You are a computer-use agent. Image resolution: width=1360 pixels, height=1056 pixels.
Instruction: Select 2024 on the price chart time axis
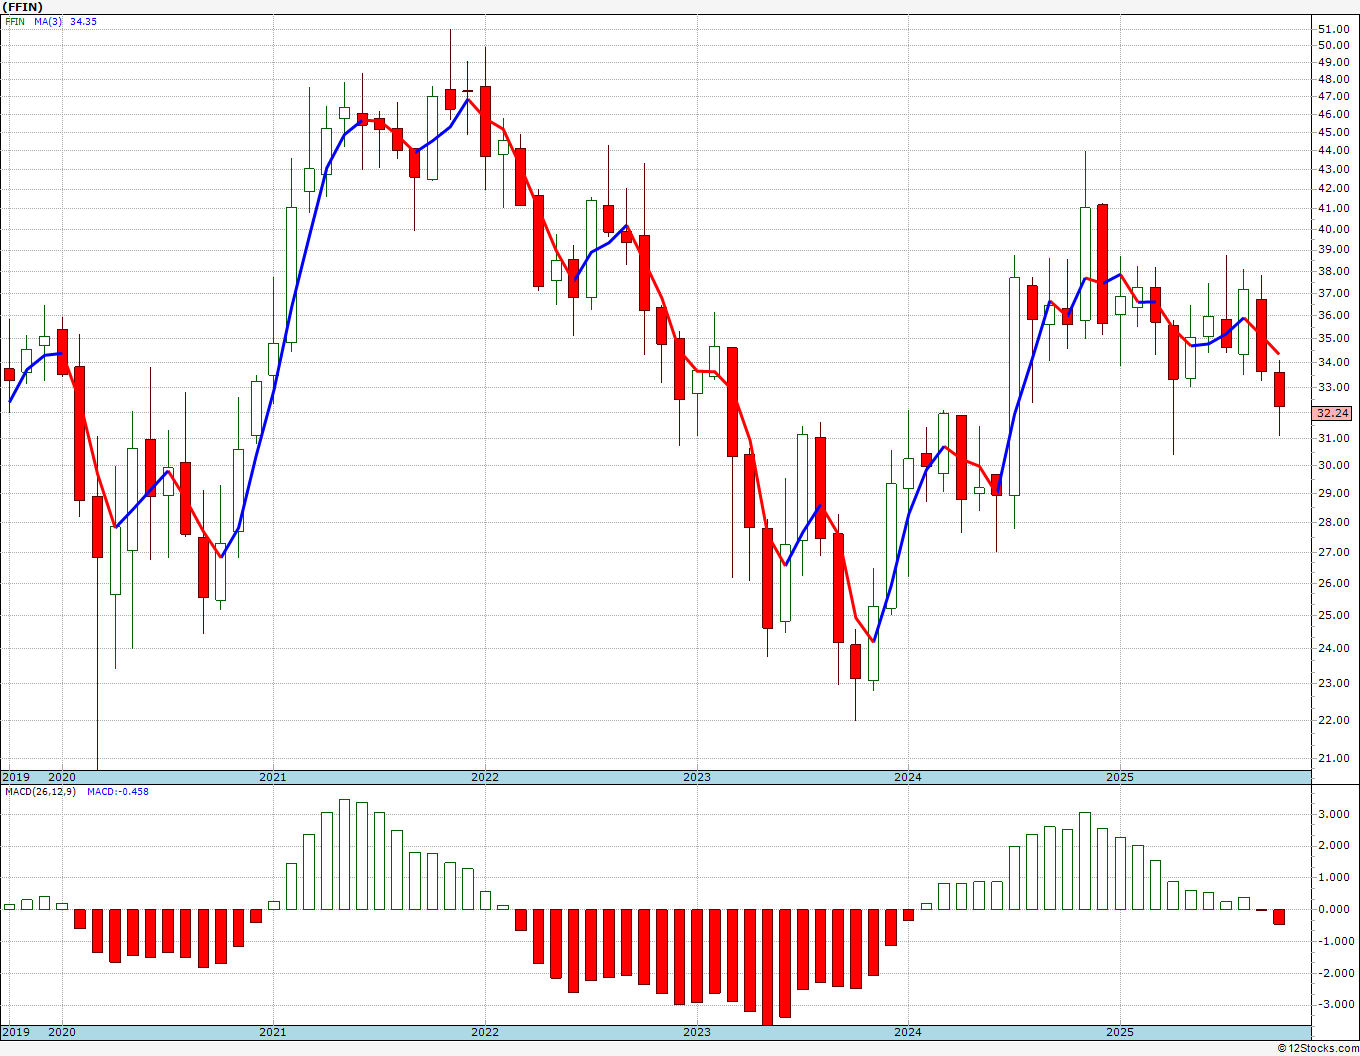point(908,777)
